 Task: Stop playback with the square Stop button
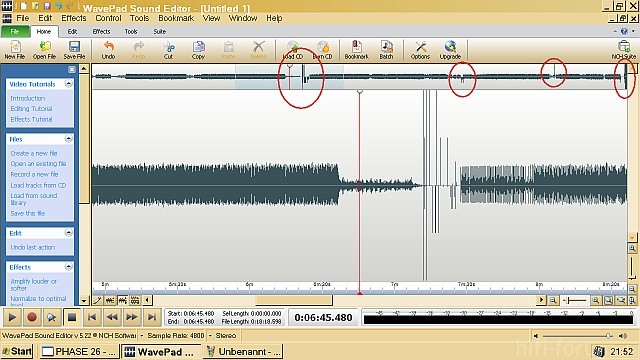coord(72,317)
